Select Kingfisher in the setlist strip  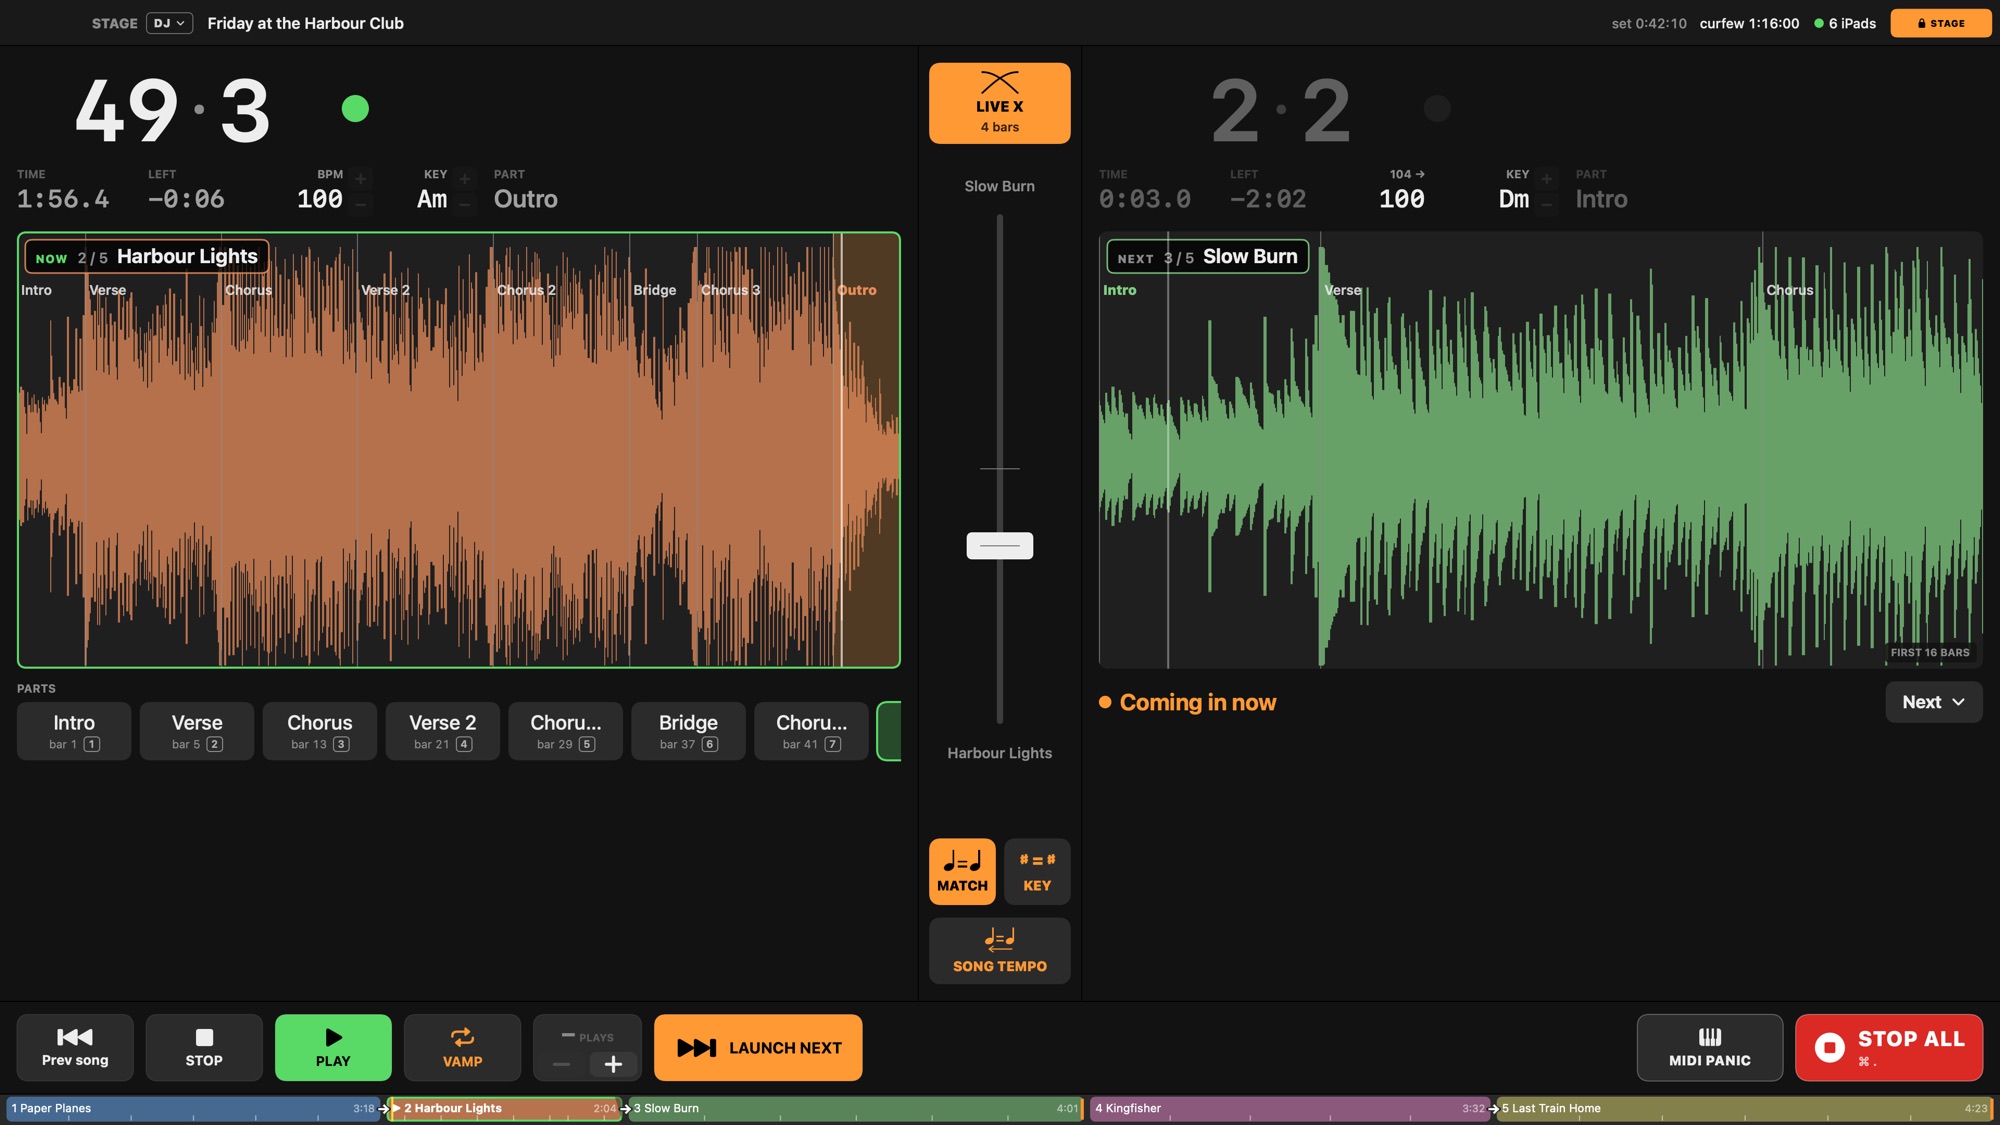pos(1289,1108)
